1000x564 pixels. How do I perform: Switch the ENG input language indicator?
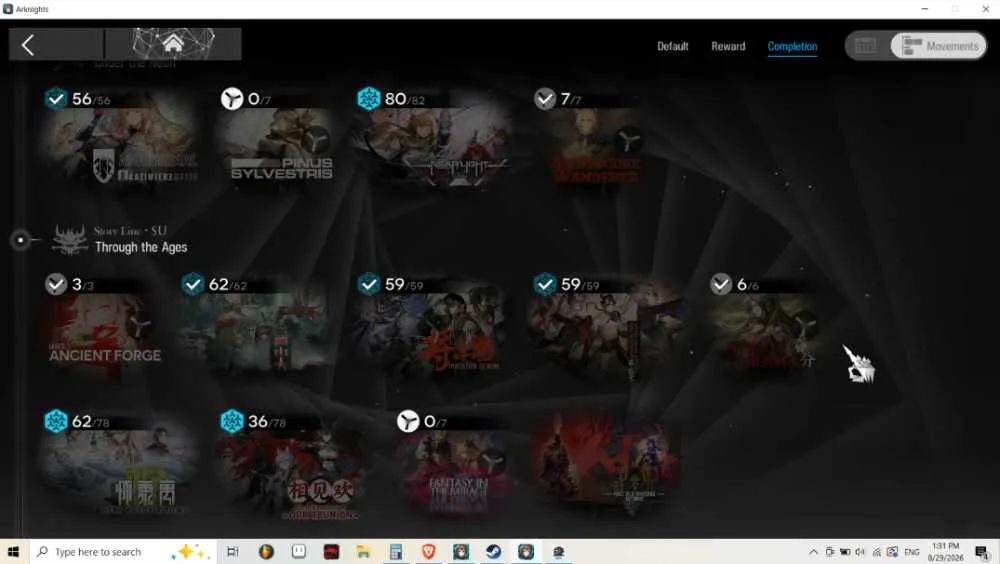point(912,552)
